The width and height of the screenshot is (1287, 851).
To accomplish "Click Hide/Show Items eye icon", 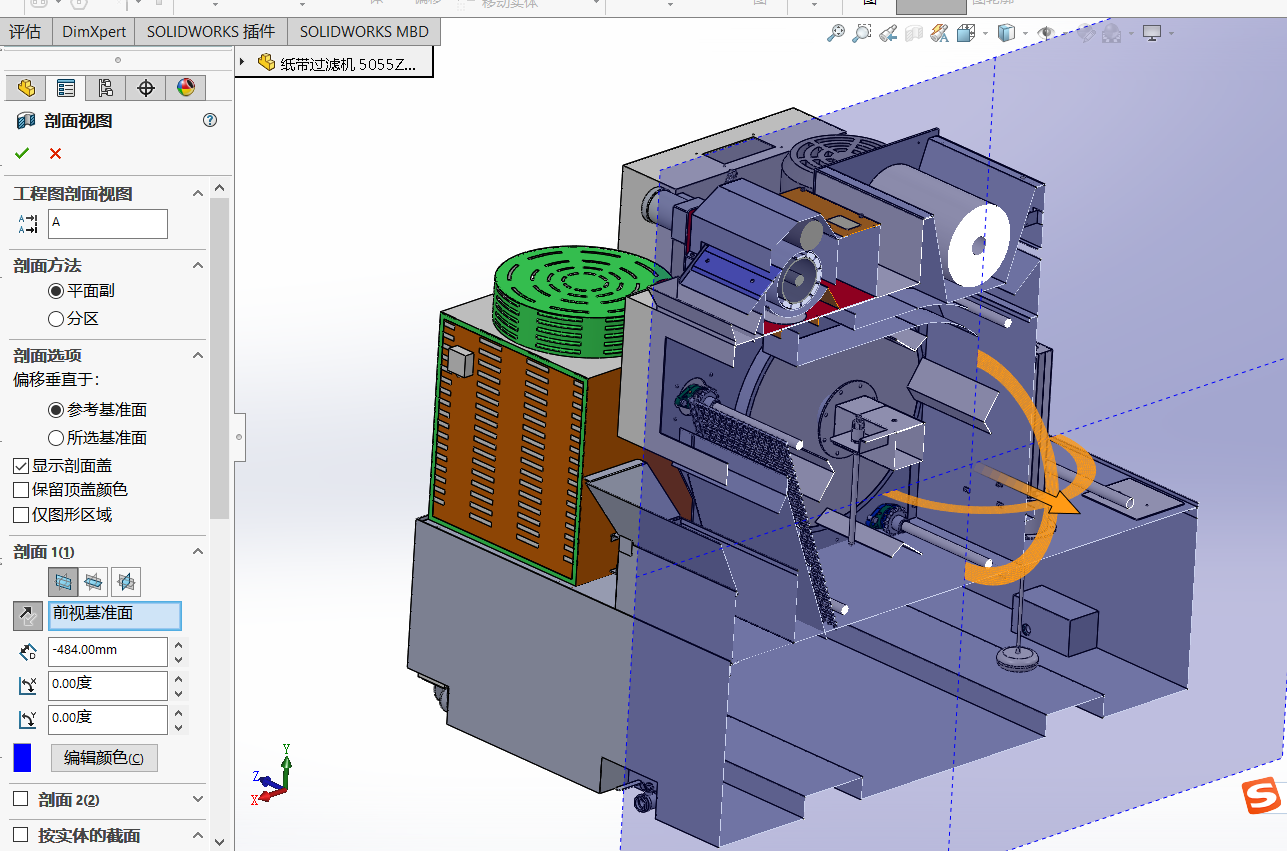I will click(x=1046, y=33).
